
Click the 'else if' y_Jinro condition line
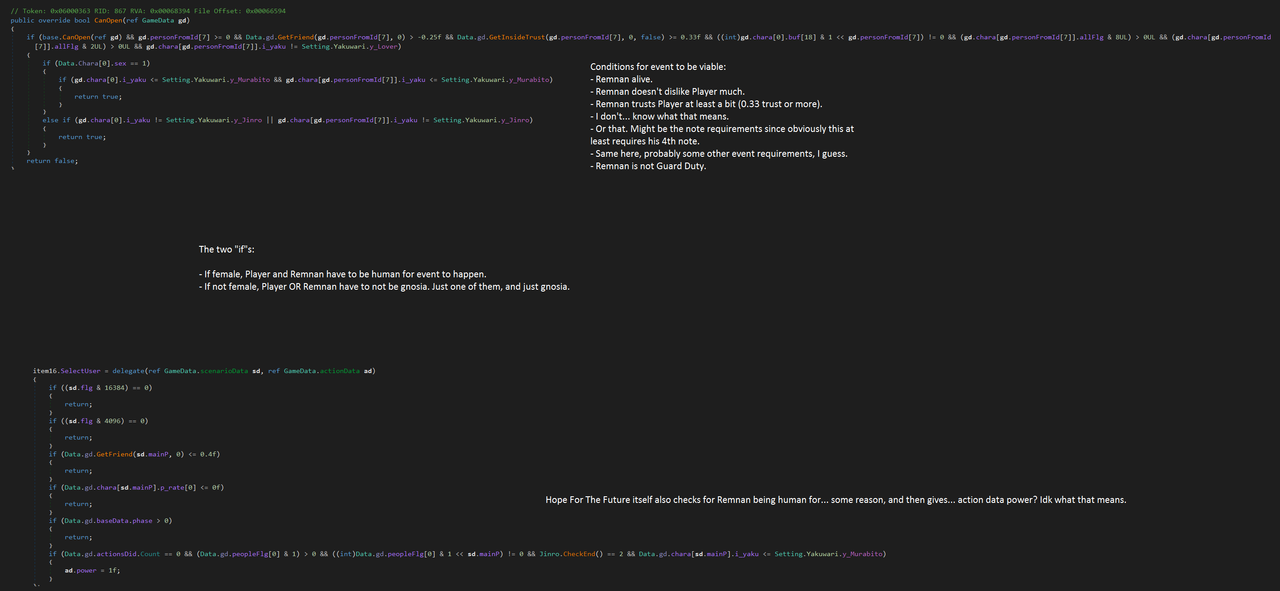(x=287, y=120)
